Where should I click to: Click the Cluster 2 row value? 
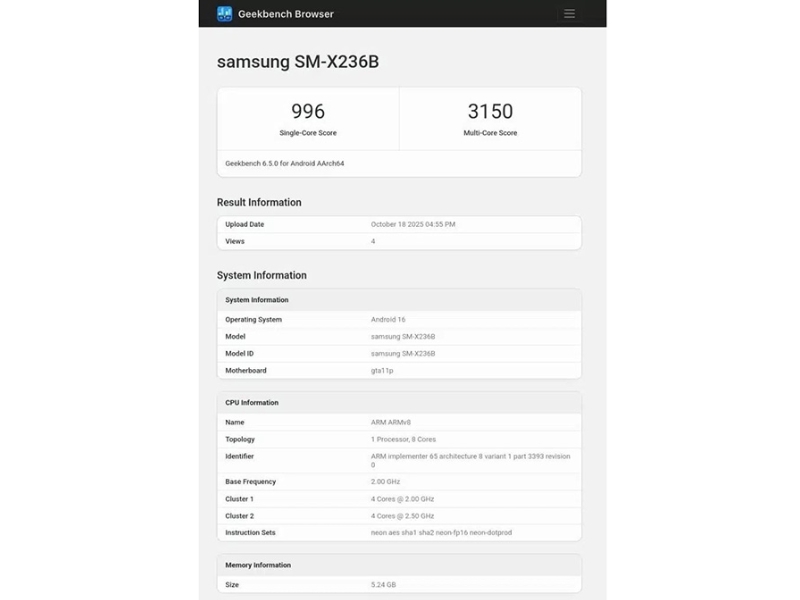pyautogui.click(x=402, y=516)
